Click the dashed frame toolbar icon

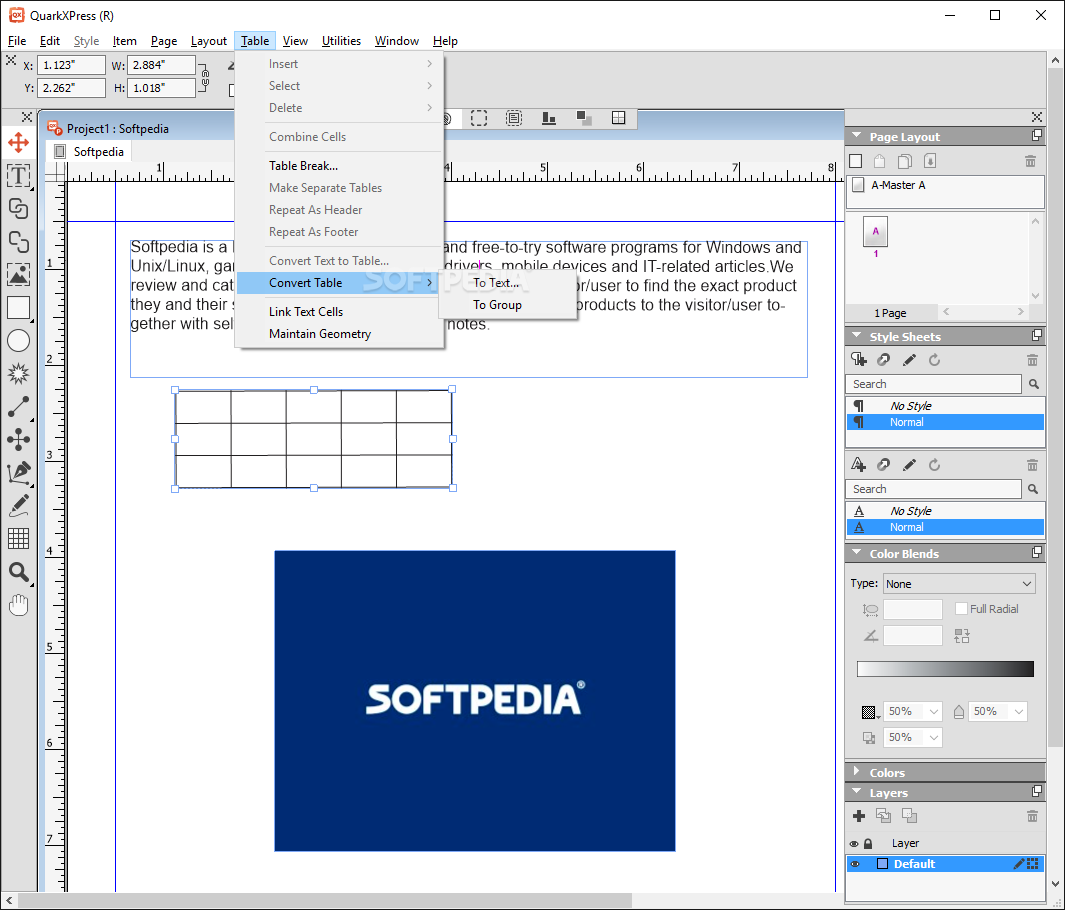click(x=479, y=118)
